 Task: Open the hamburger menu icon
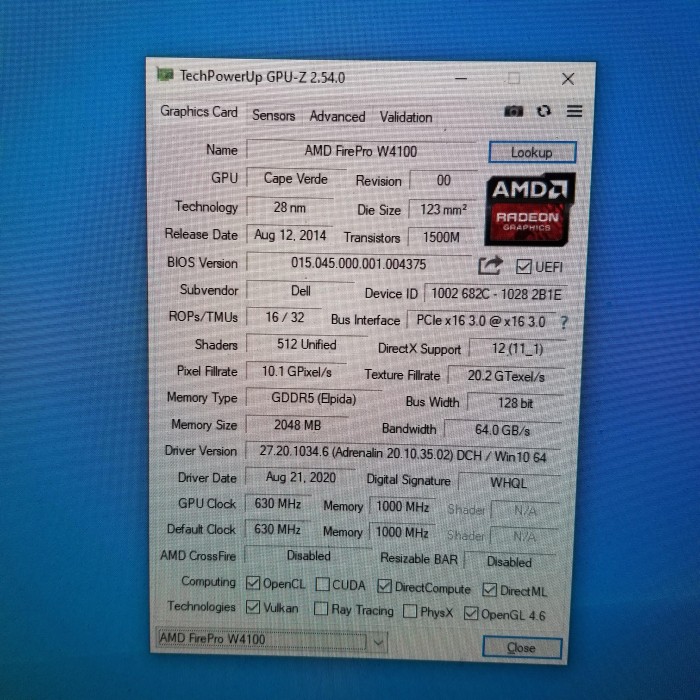(x=574, y=111)
